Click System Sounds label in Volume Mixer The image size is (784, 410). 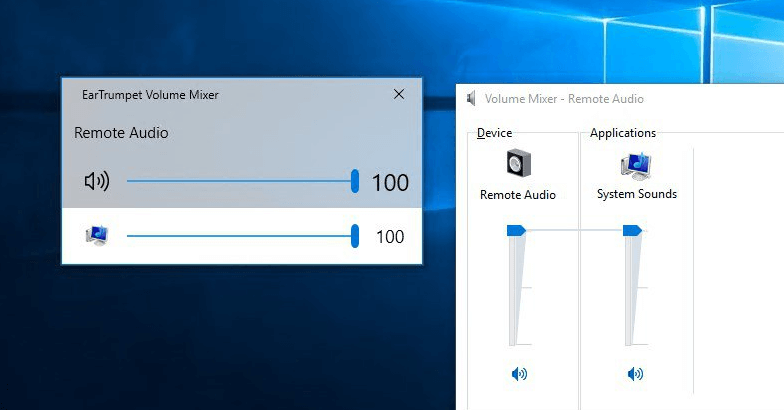click(637, 194)
